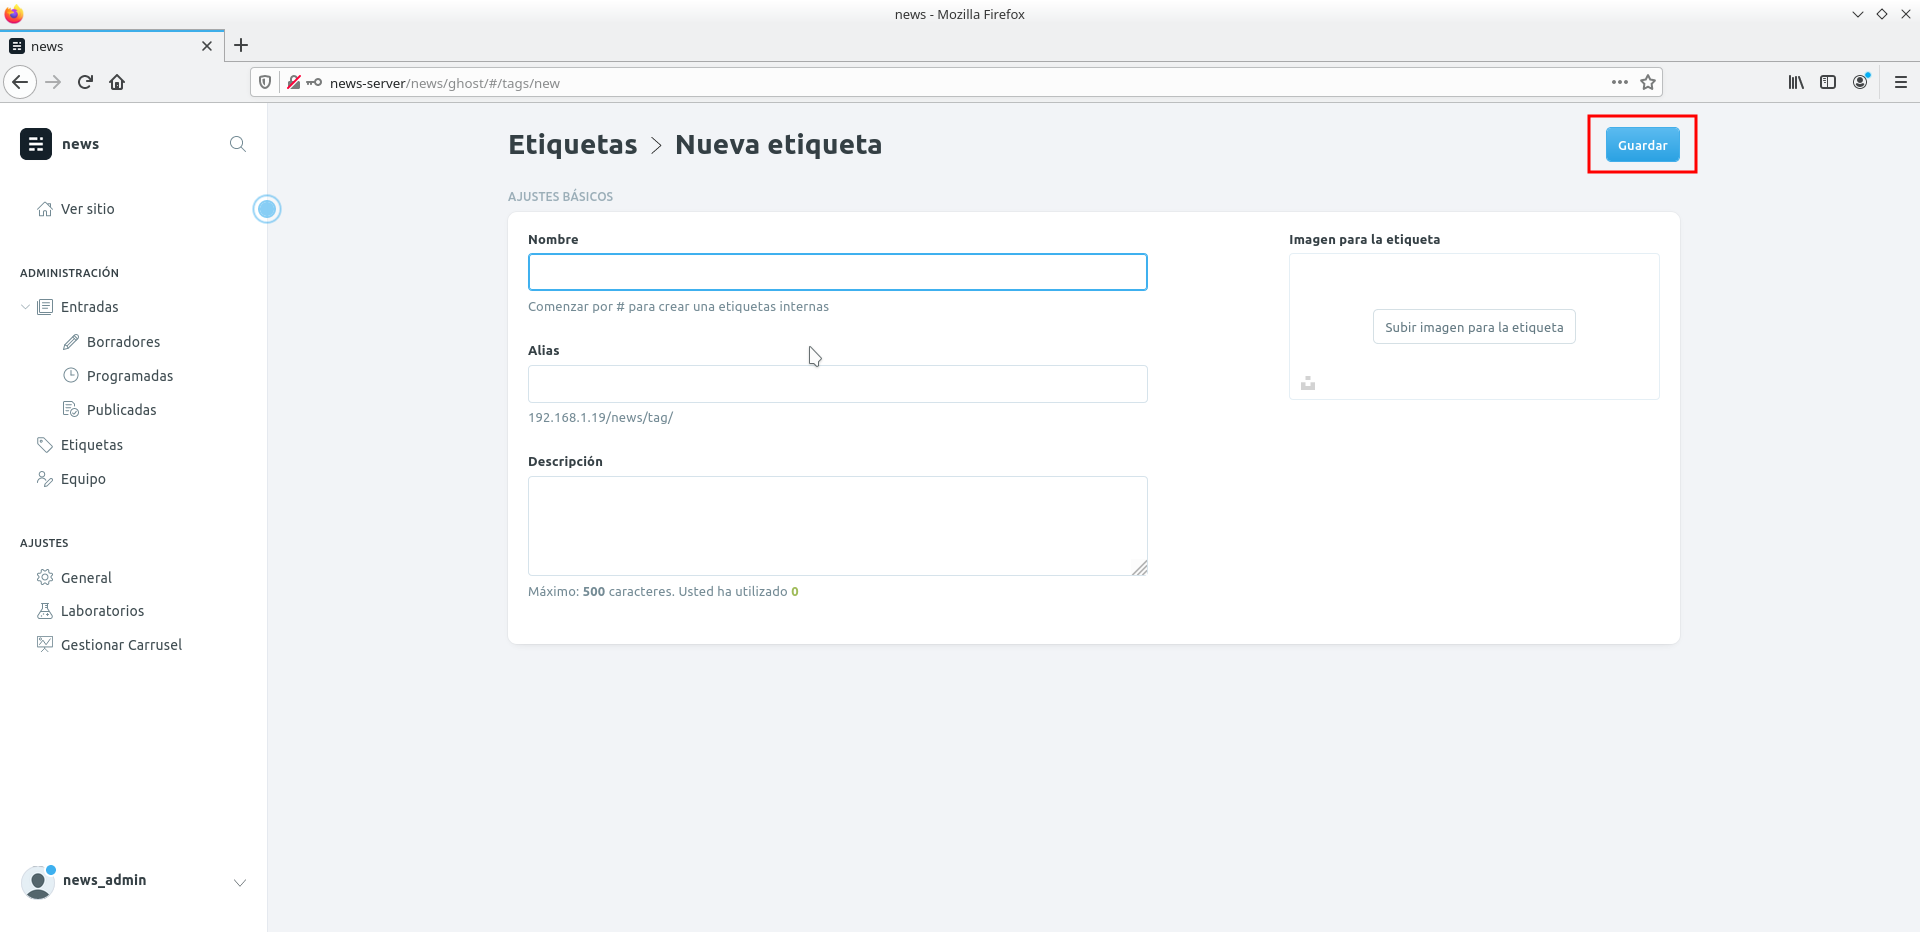Open Borradores in the sidebar
Screen dimensions: 1920x932
click(x=123, y=342)
